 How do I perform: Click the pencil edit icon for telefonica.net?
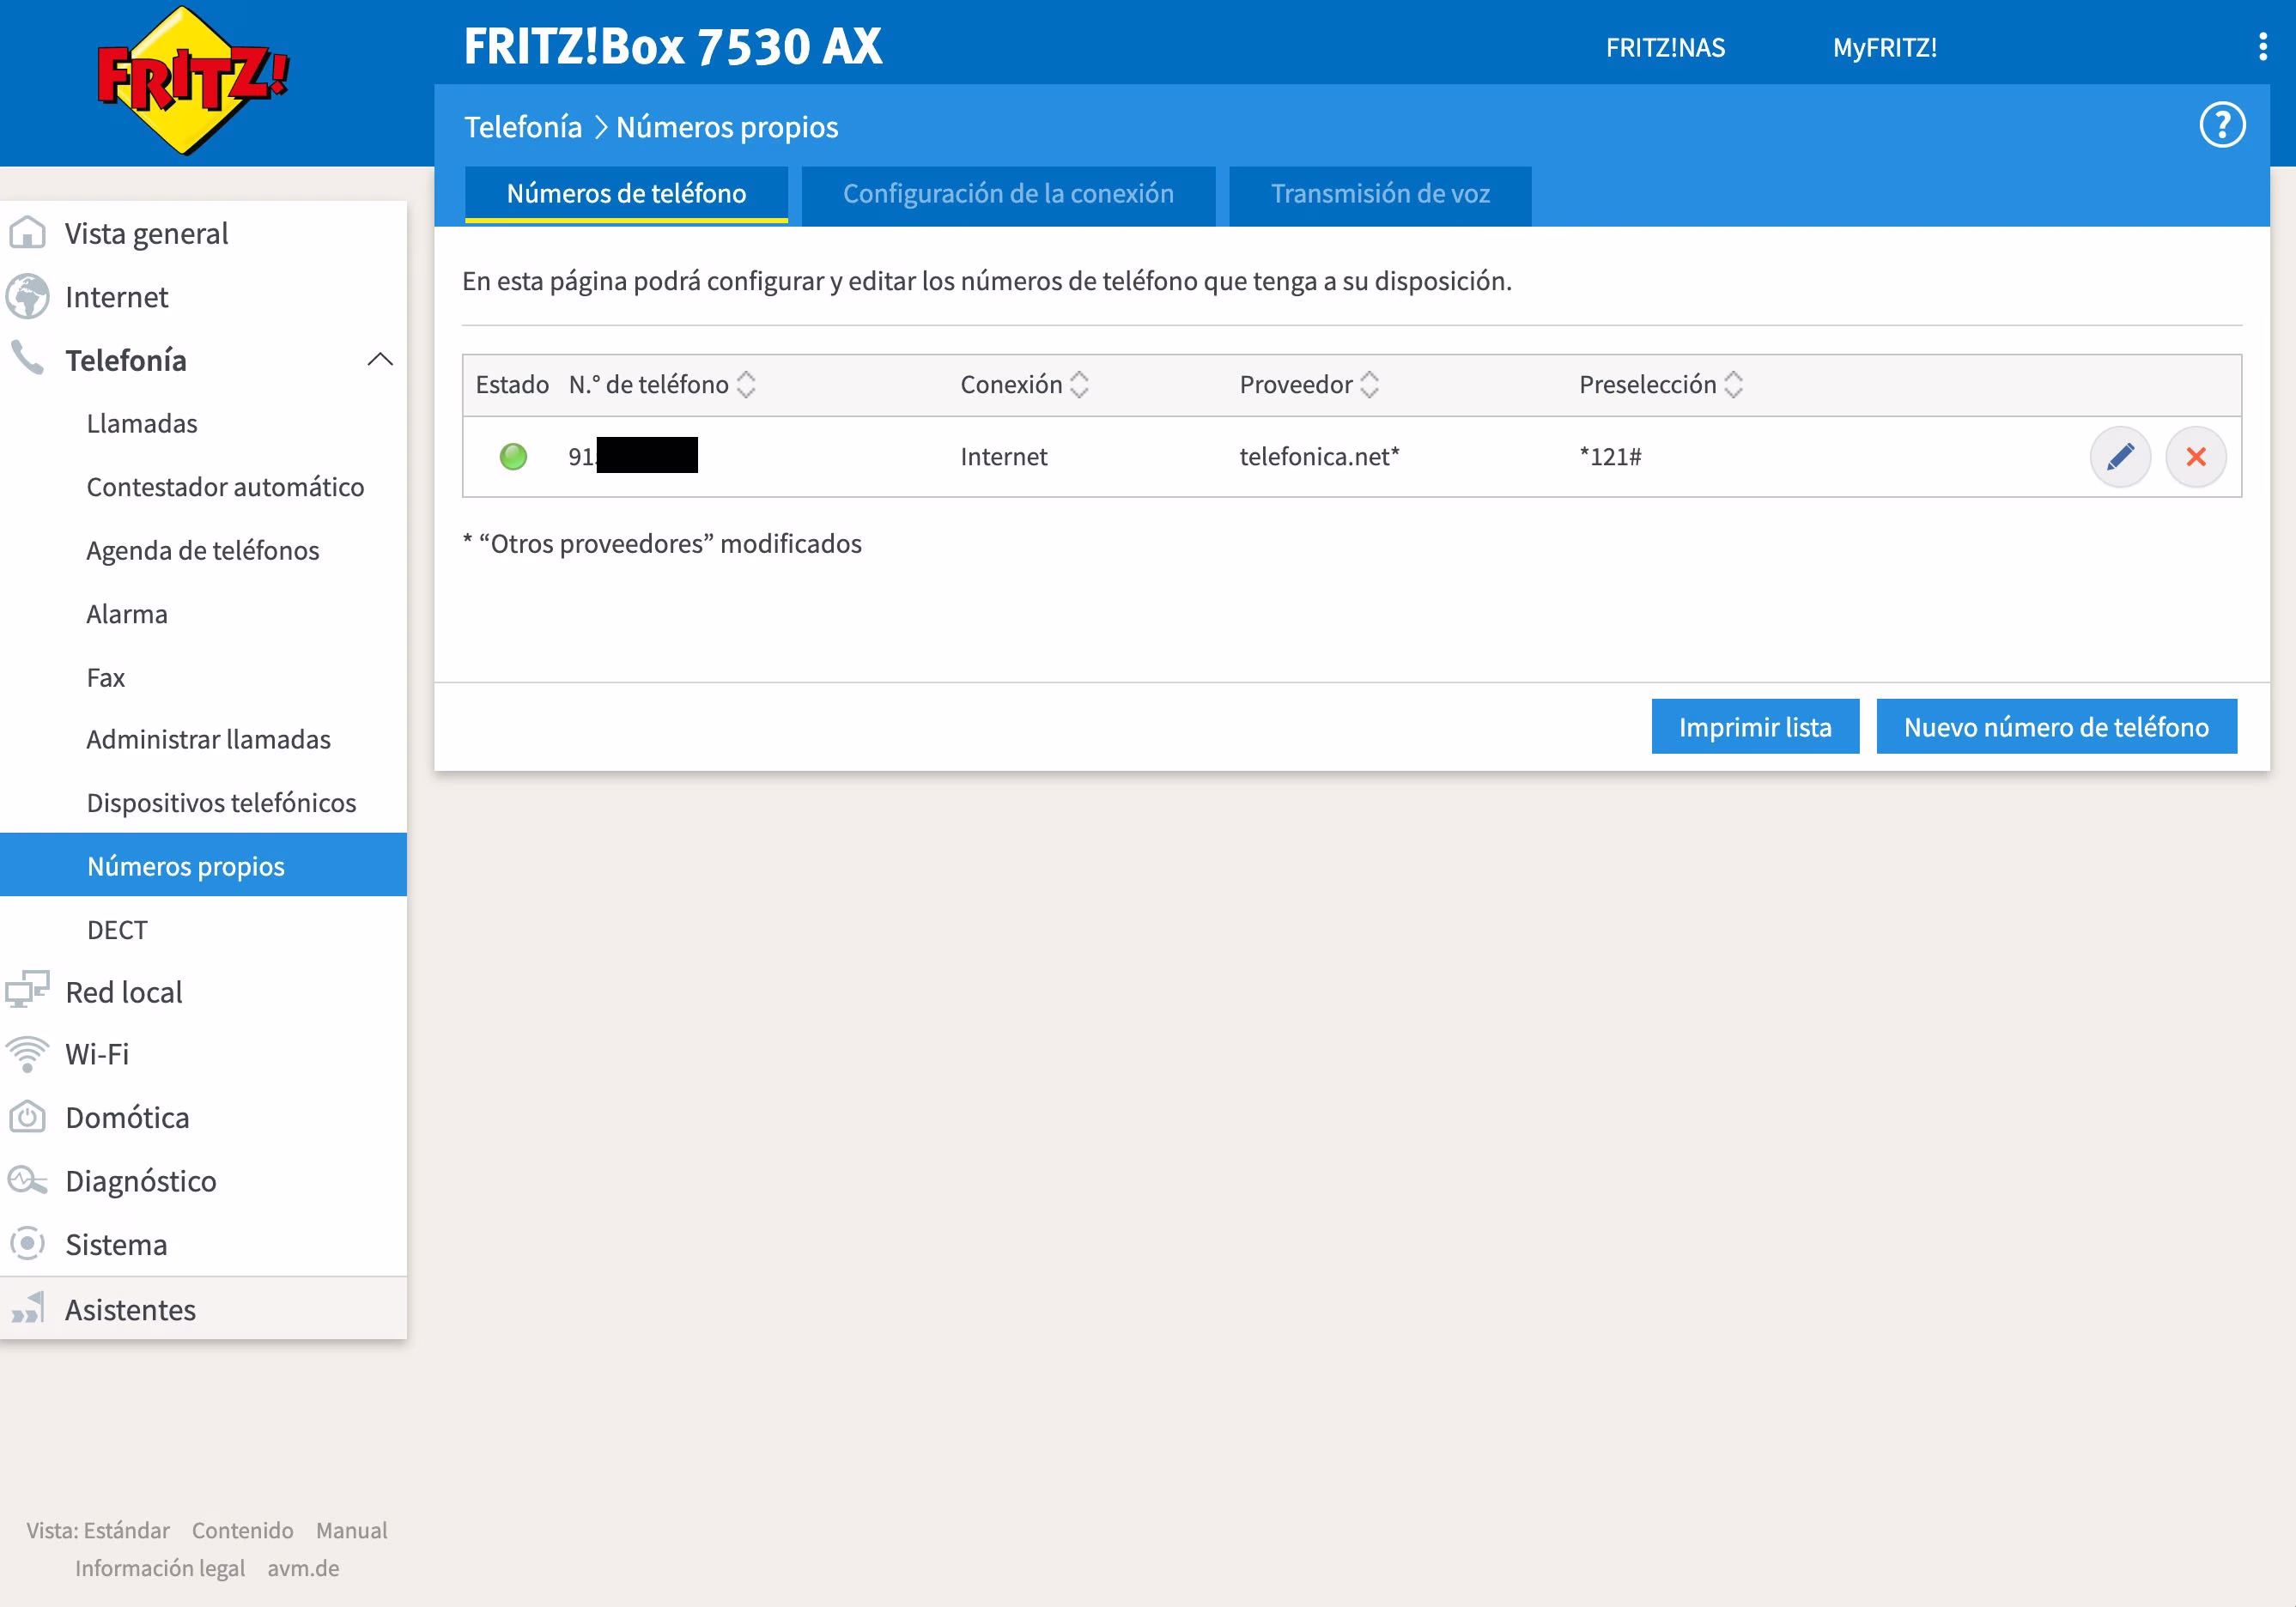pyautogui.click(x=2119, y=457)
